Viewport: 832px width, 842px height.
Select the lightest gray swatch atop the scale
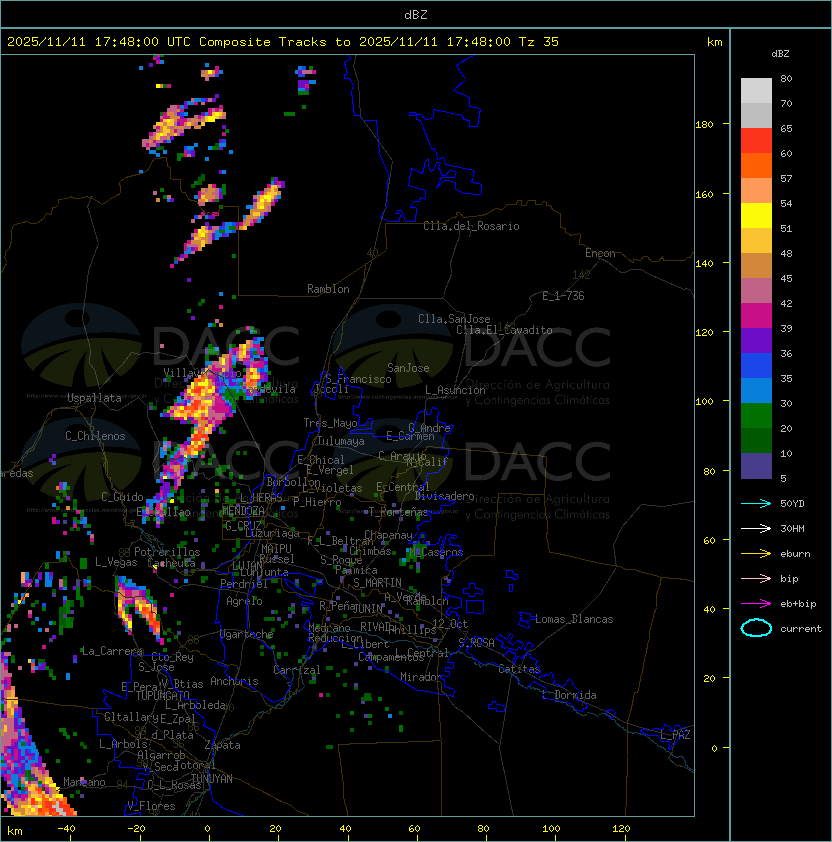(756, 91)
